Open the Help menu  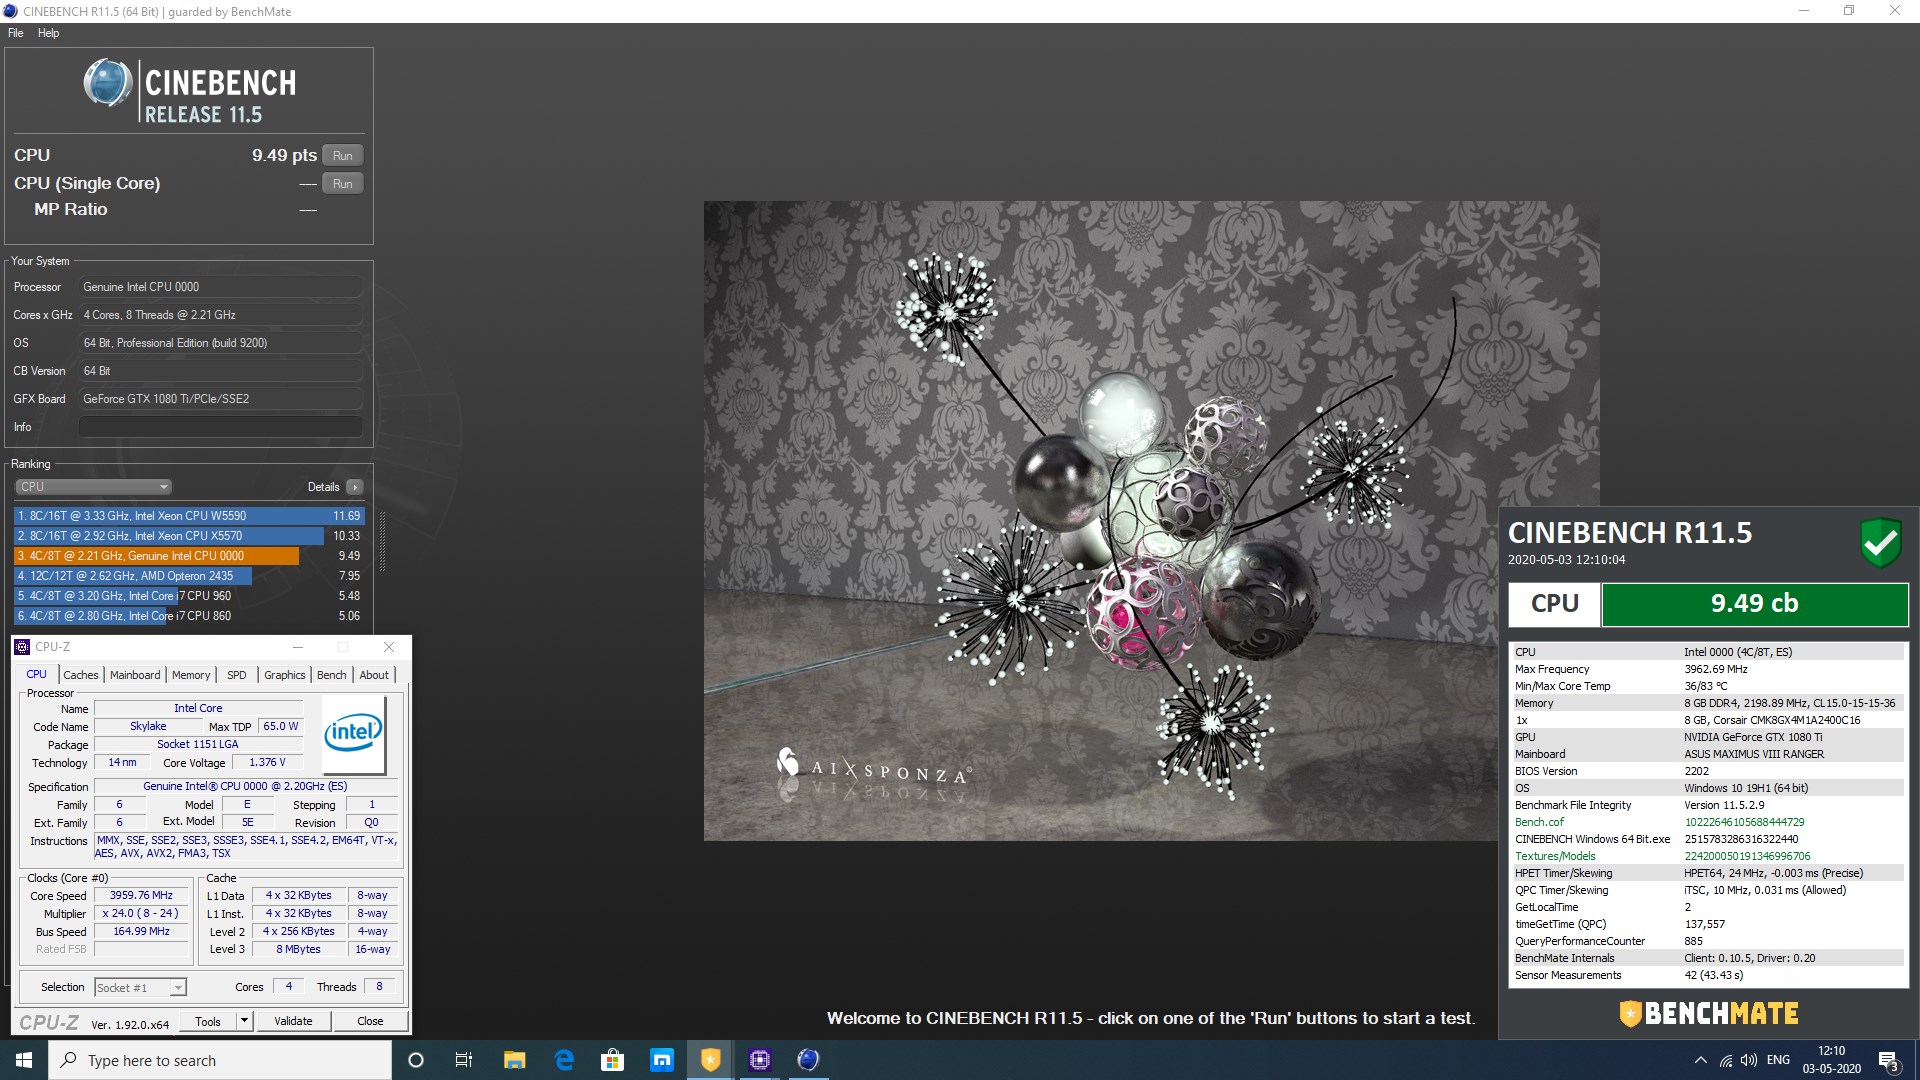tap(48, 33)
